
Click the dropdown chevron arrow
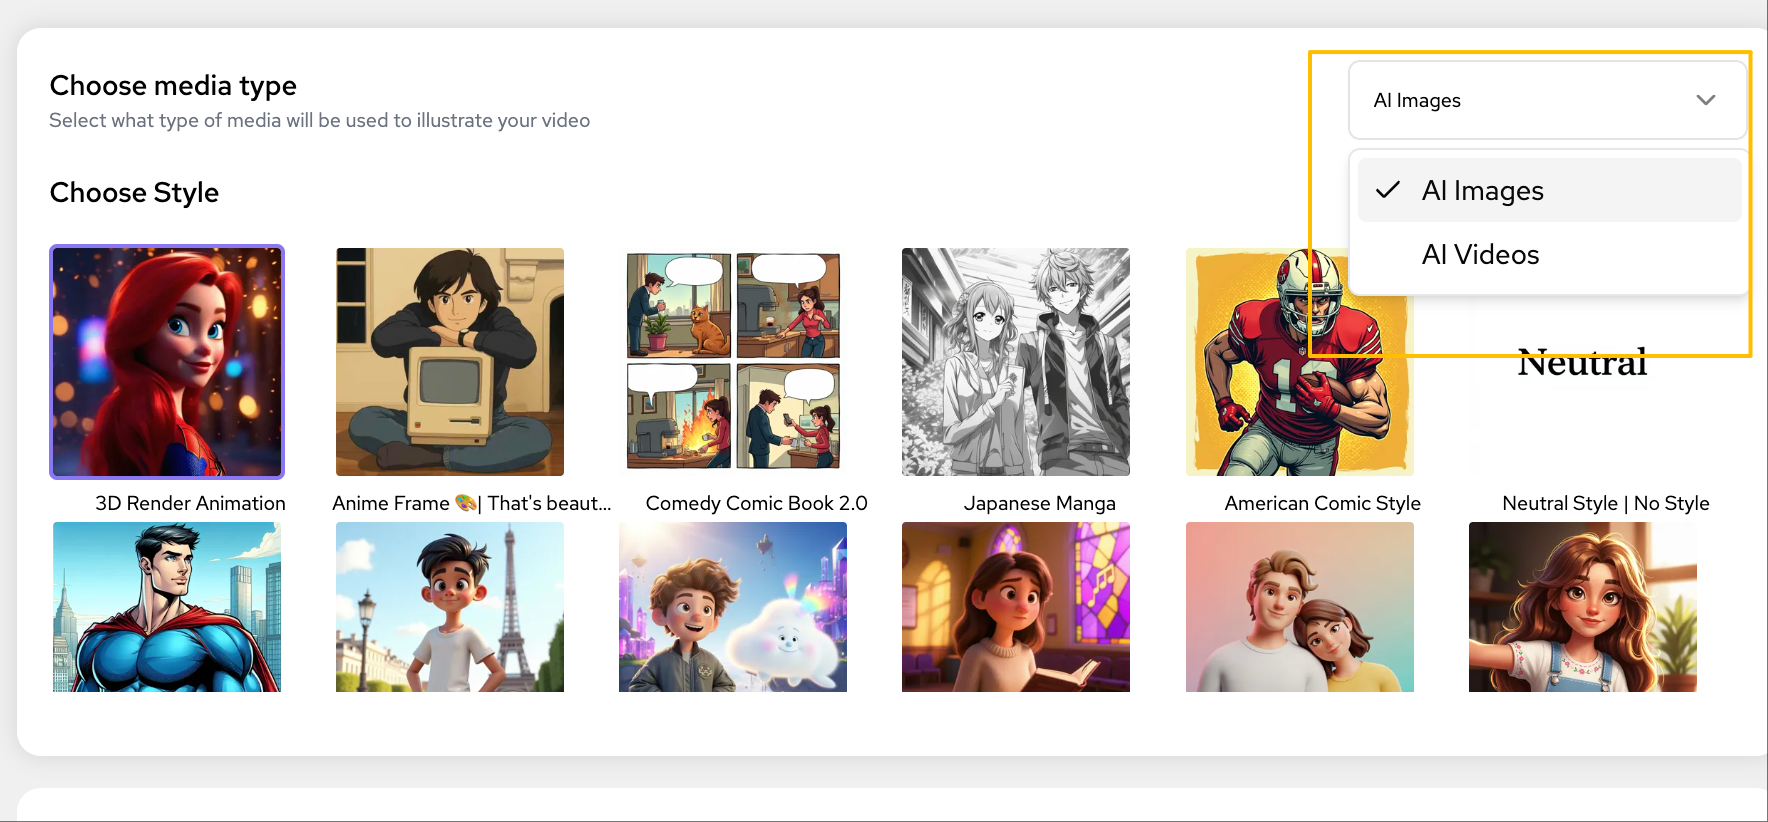point(1706,100)
